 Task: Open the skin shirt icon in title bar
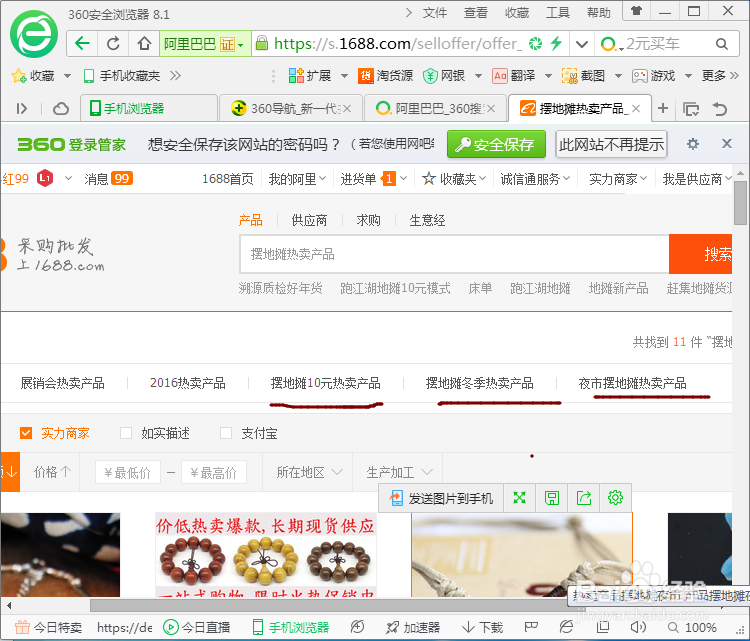click(x=636, y=11)
